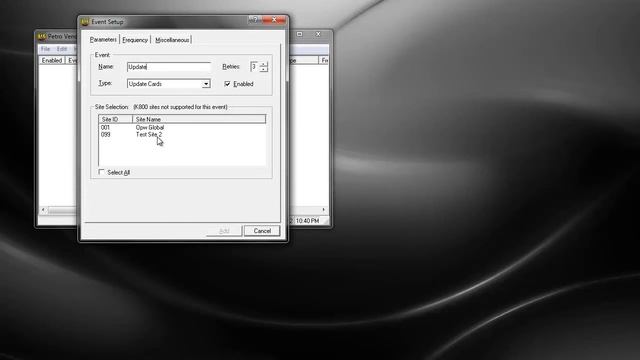Check the Select All checkbox

tap(101, 172)
